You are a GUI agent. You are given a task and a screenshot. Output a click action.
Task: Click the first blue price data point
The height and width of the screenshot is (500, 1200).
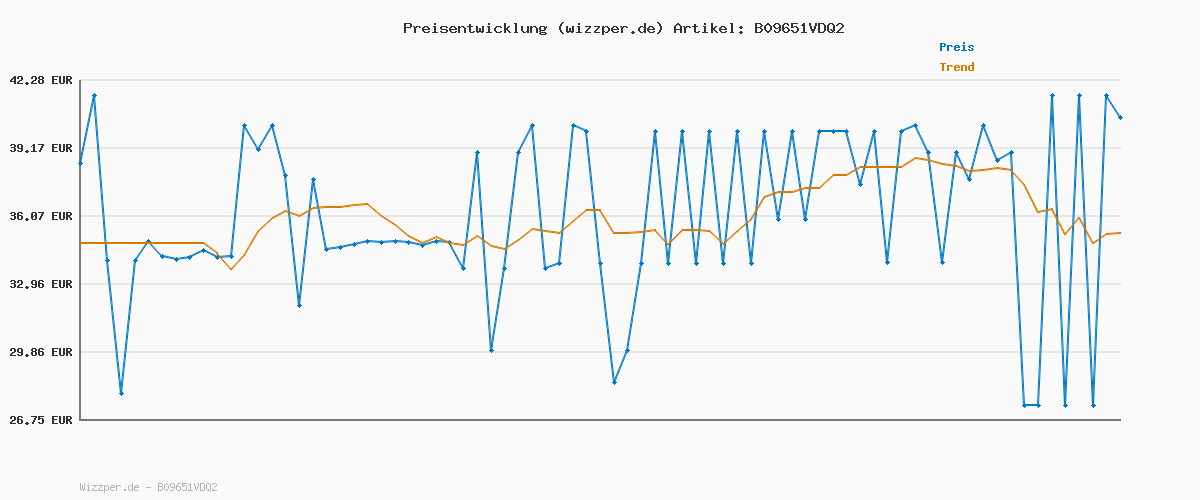point(81,163)
